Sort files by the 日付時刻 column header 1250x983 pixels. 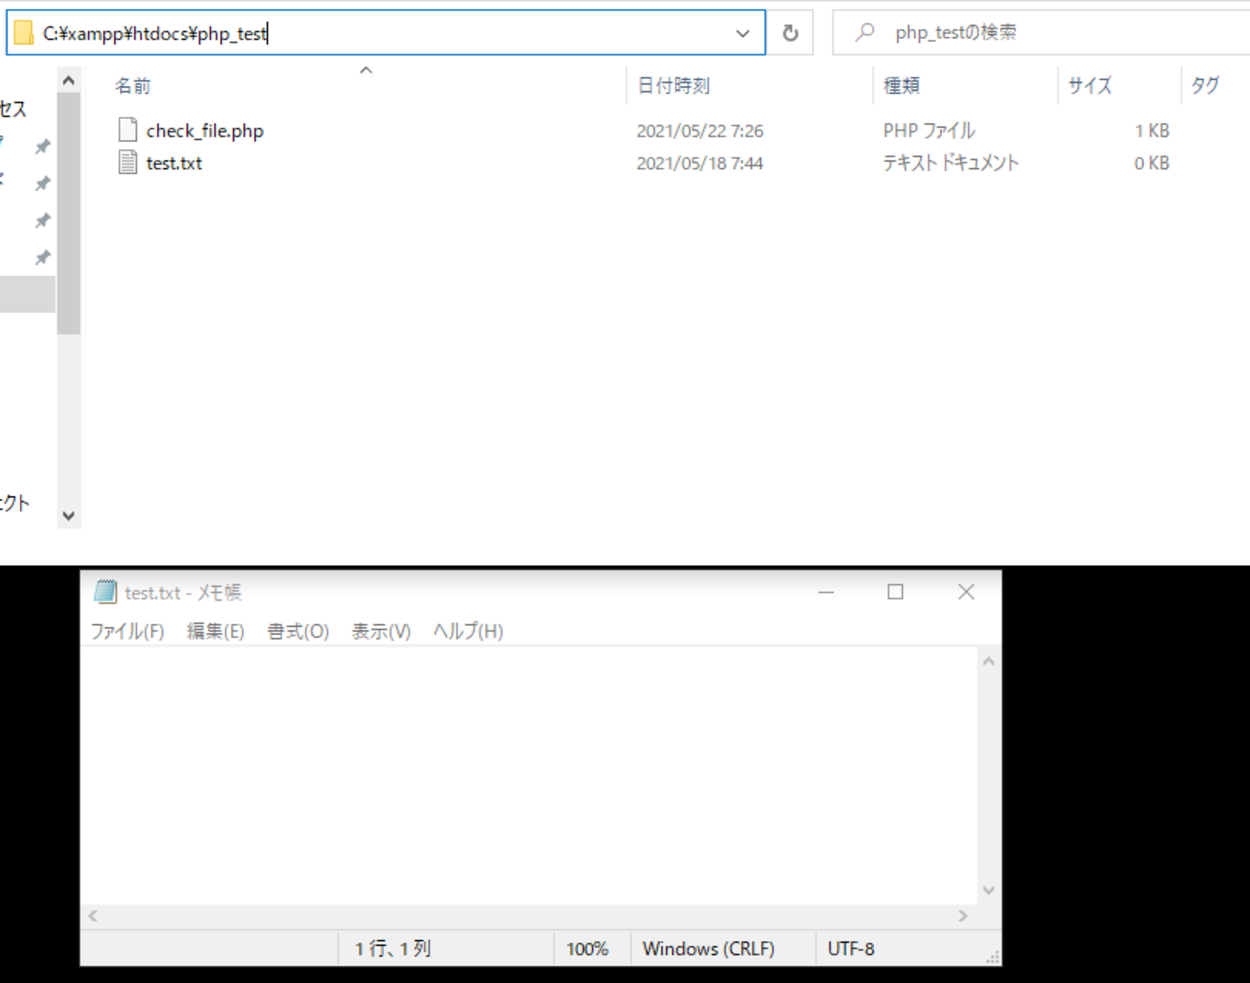674,86
